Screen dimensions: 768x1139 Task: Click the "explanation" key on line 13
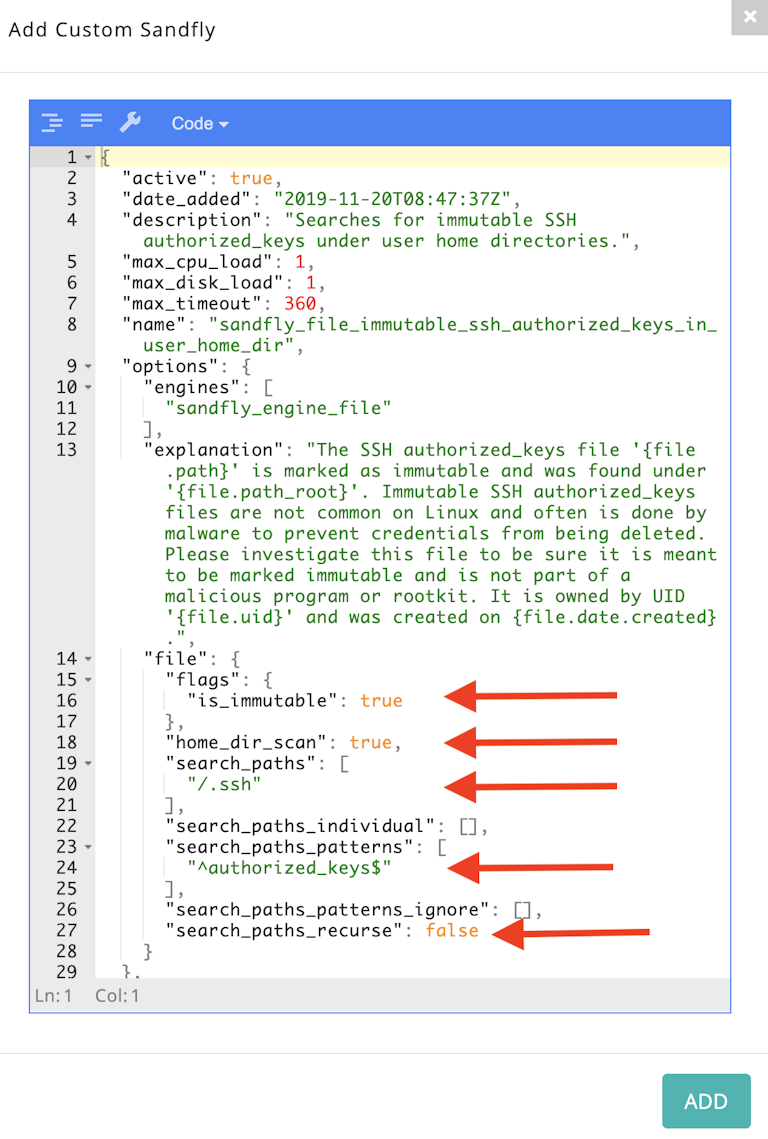(x=214, y=450)
